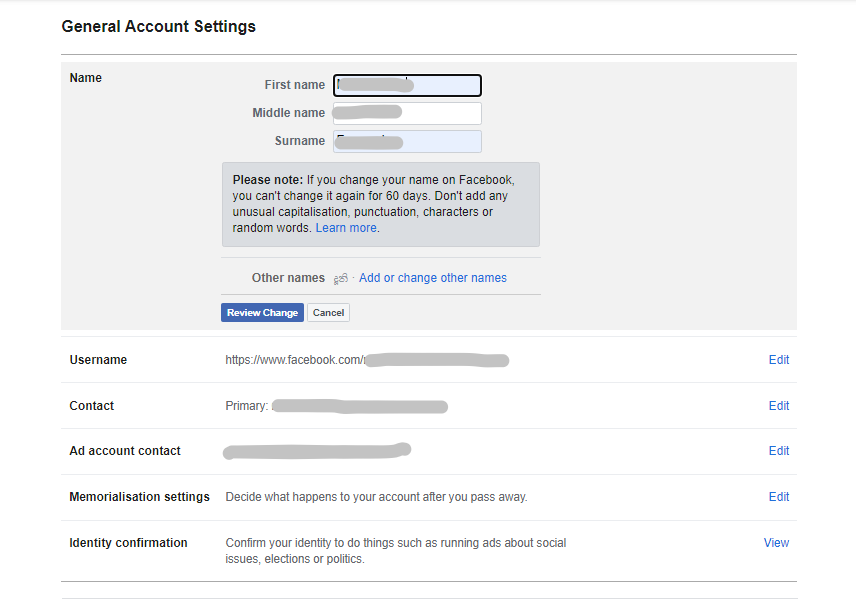Click the Memorialisation settings label
The width and height of the screenshot is (856, 599).
pyautogui.click(x=139, y=496)
